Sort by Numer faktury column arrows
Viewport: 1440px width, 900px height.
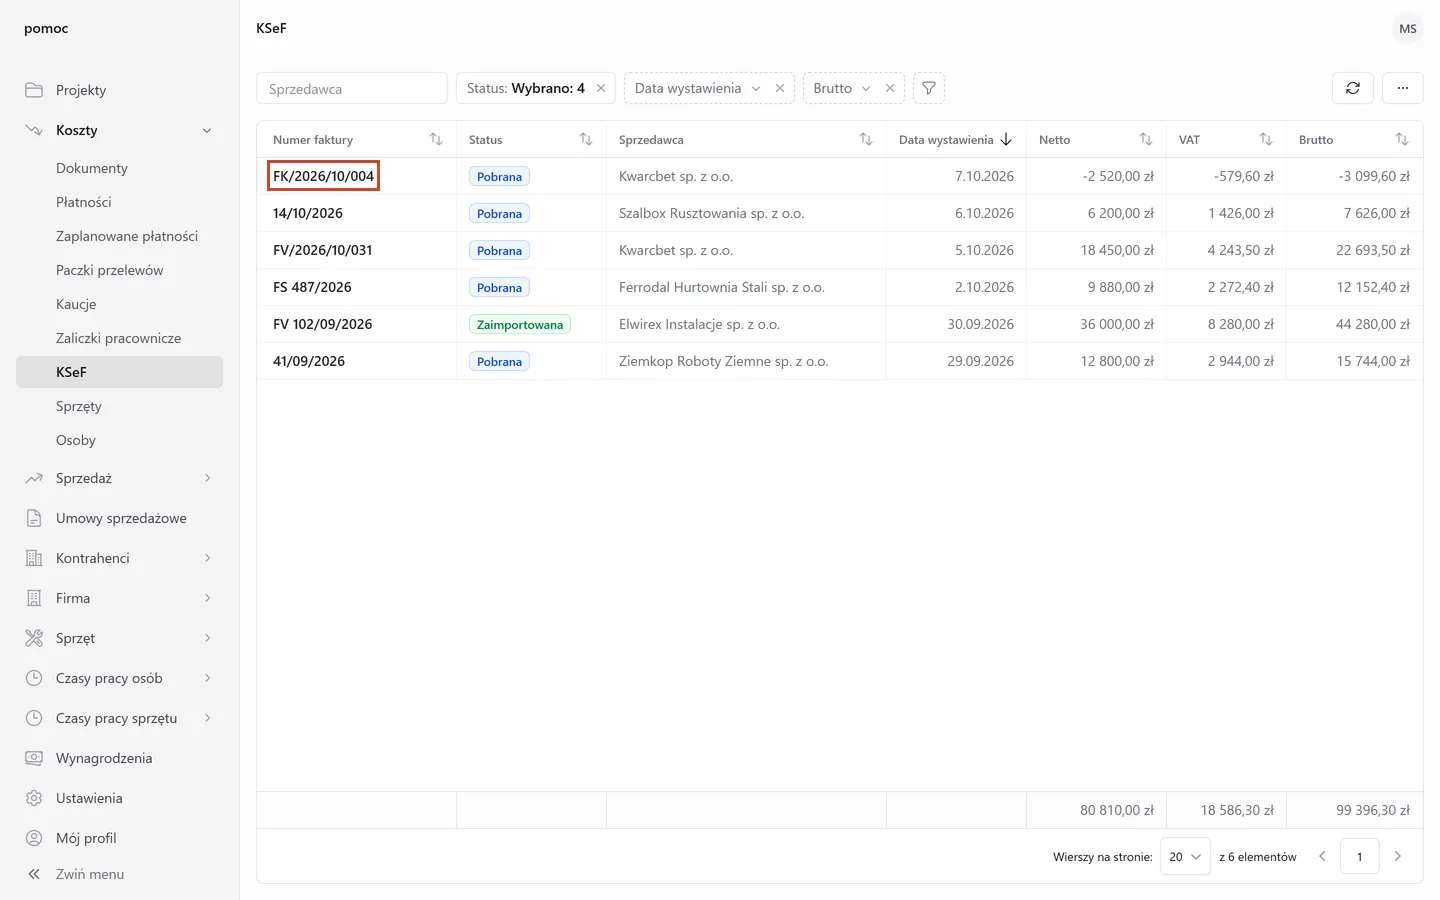coord(436,140)
